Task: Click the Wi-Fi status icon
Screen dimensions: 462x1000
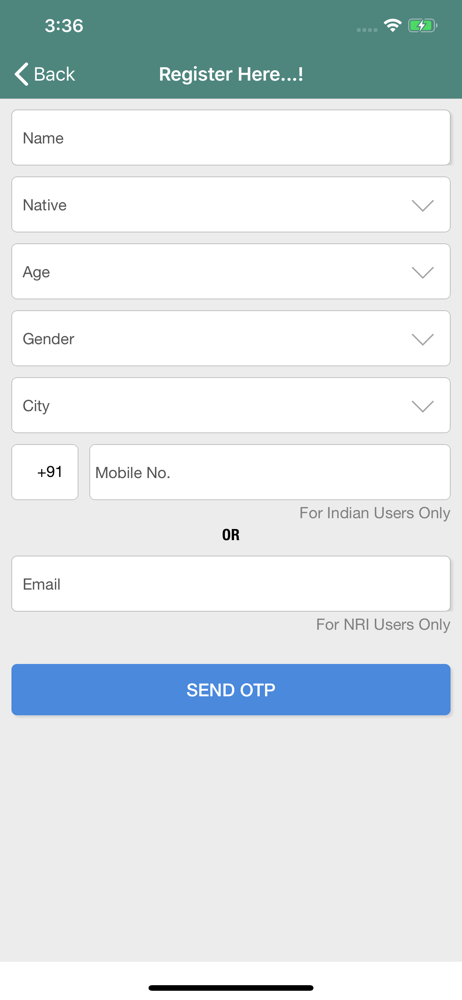Action: tap(392, 26)
